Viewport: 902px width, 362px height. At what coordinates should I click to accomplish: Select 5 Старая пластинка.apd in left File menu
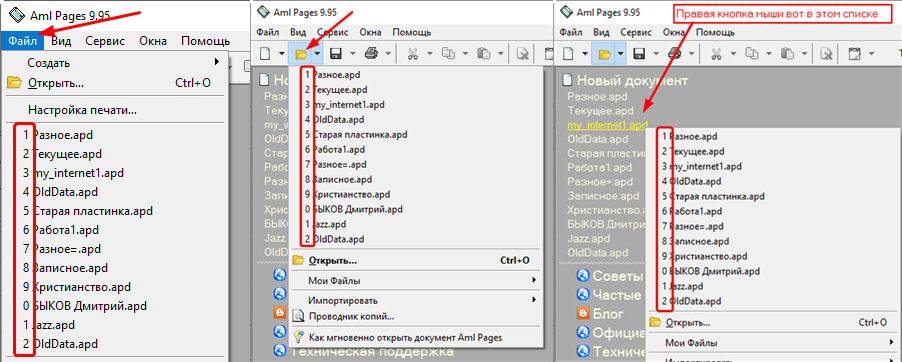[x=115, y=211]
